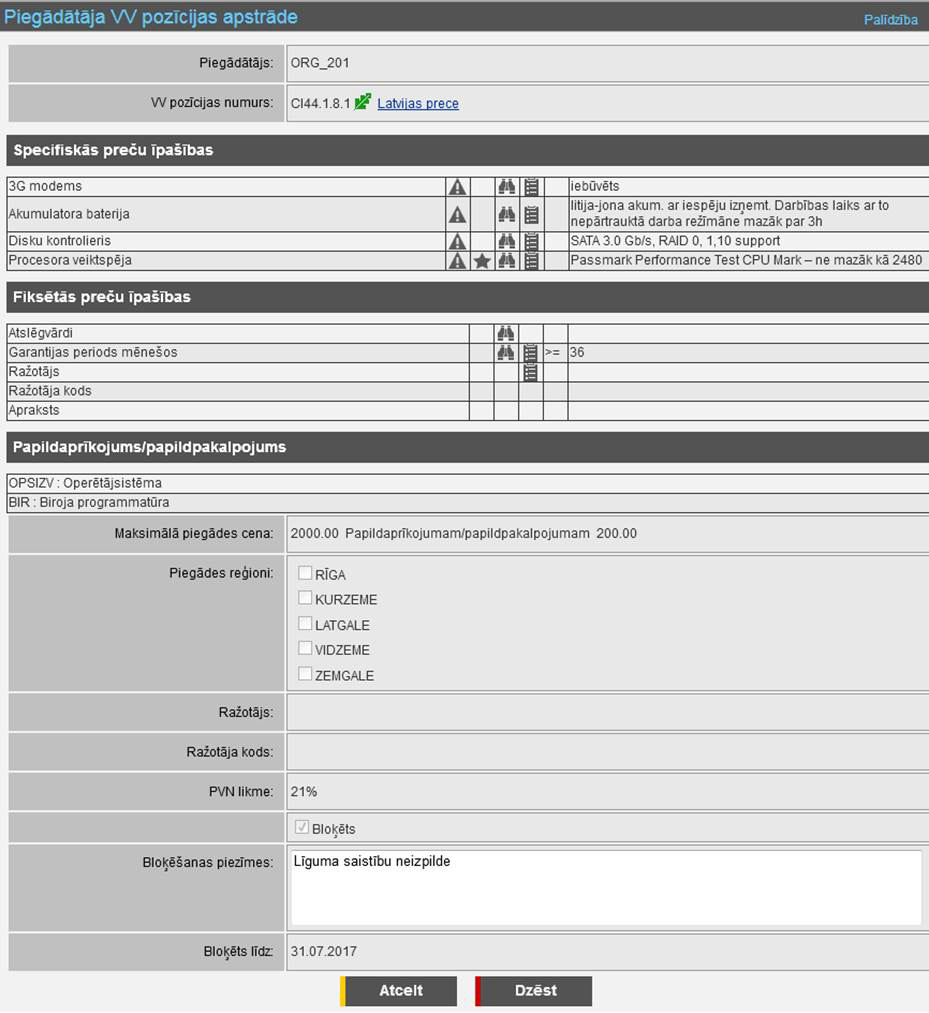Enable the LATGALE region checkbox

tap(305, 624)
